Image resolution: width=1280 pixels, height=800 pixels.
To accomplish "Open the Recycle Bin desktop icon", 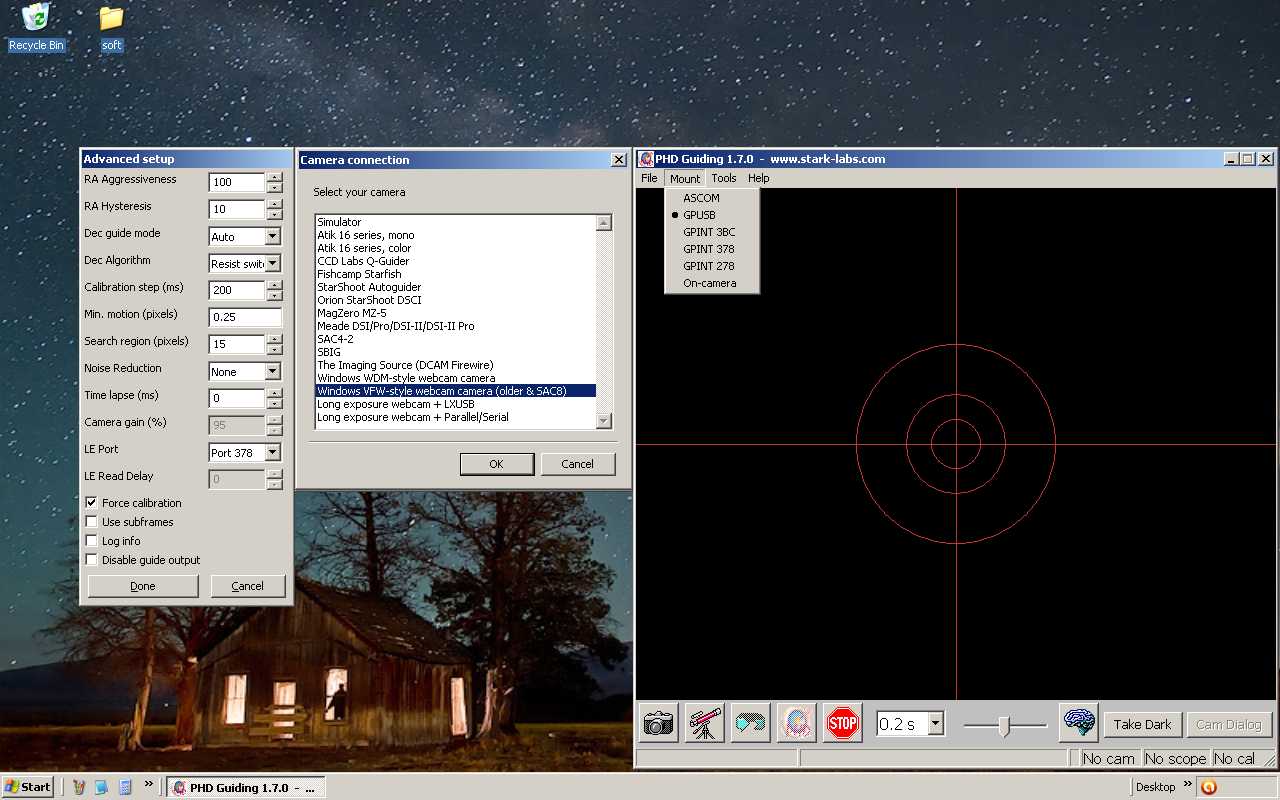I will [x=37, y=27].
